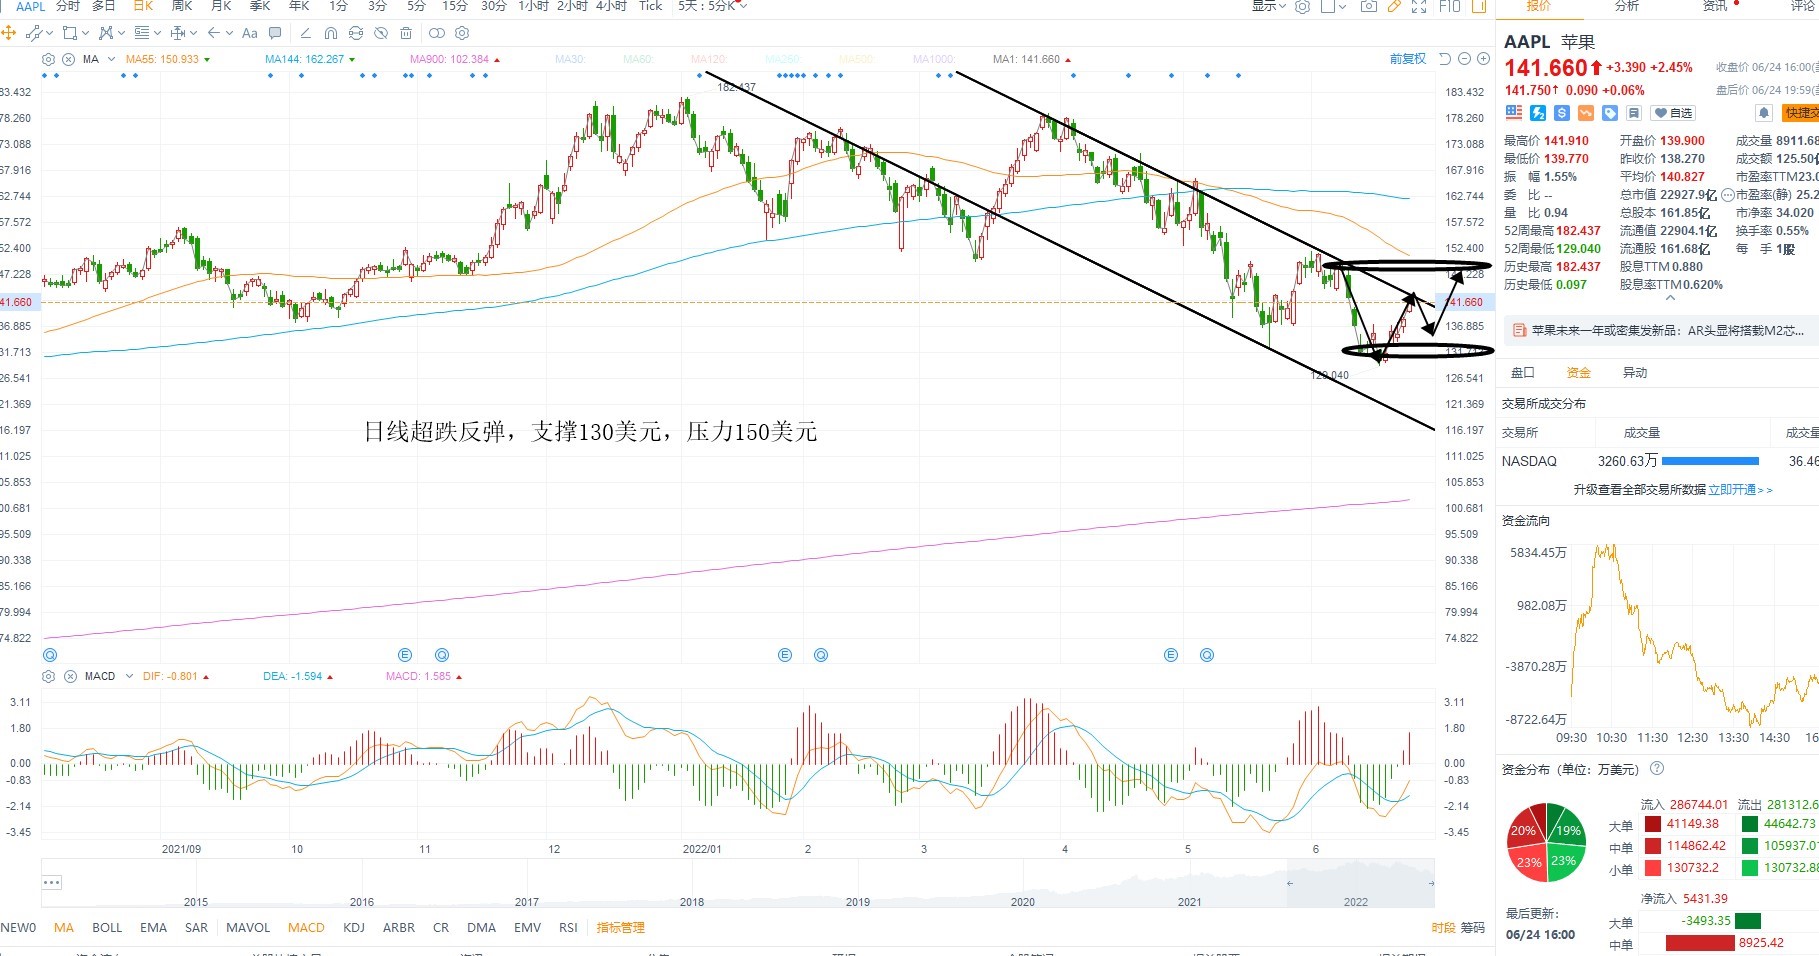Viewport: 1819px width, 956px height.
Task: Enable the KDJ sub-indicator
Action: (354, 927)
